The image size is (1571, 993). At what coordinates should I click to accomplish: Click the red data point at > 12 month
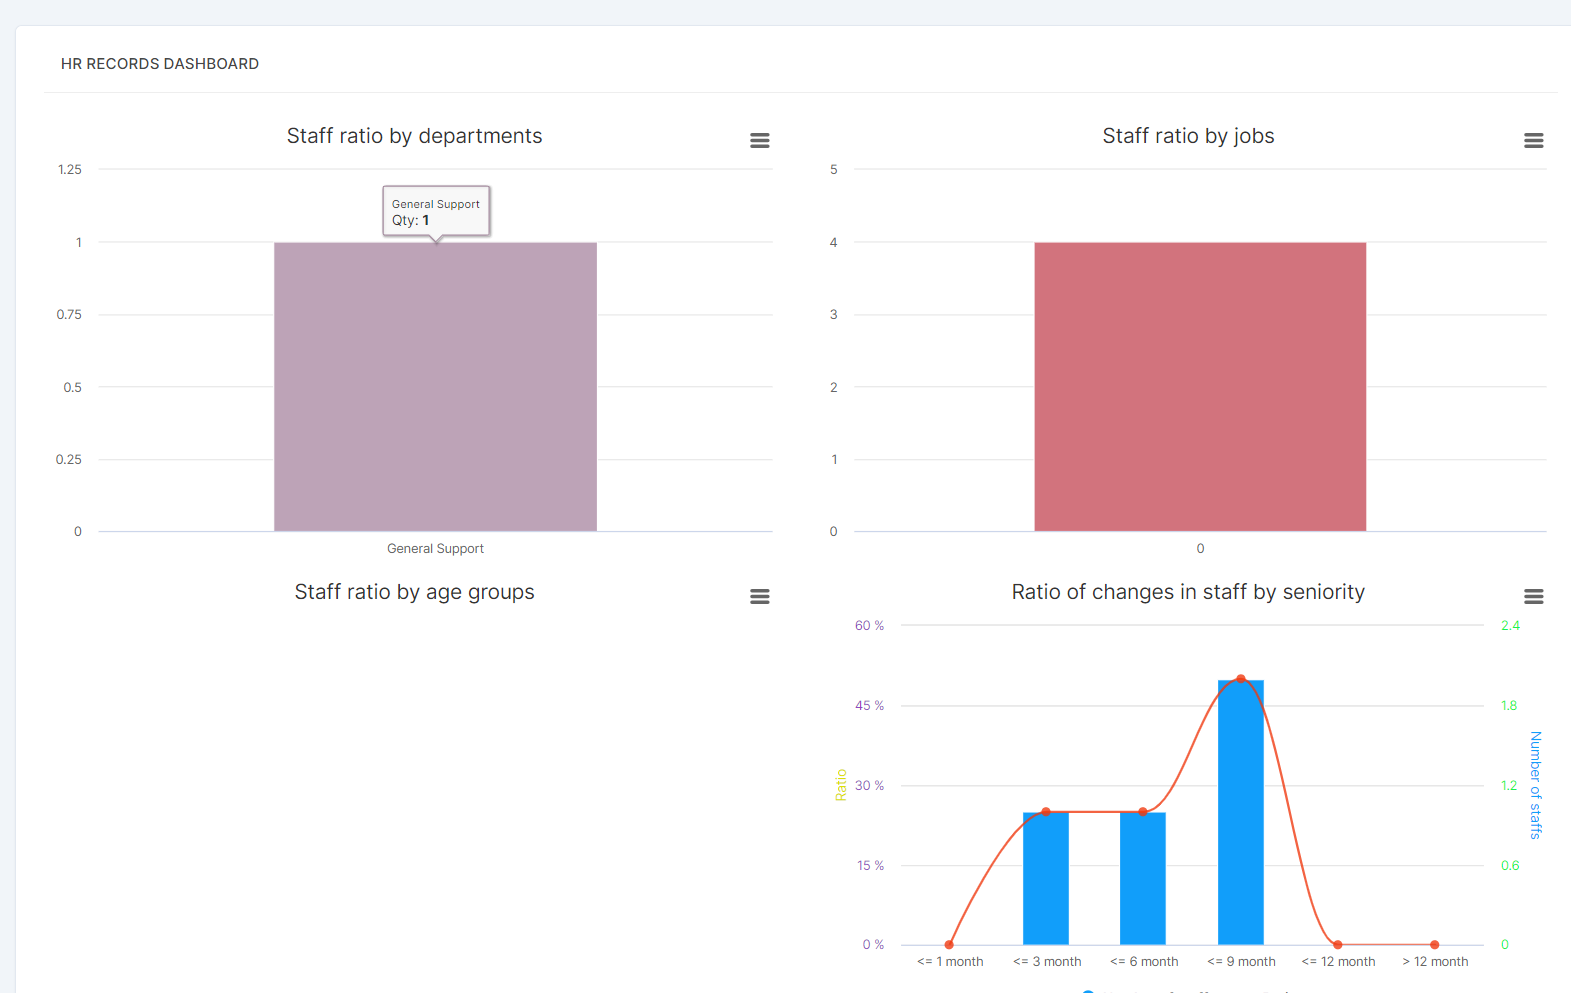(1434, 944)
